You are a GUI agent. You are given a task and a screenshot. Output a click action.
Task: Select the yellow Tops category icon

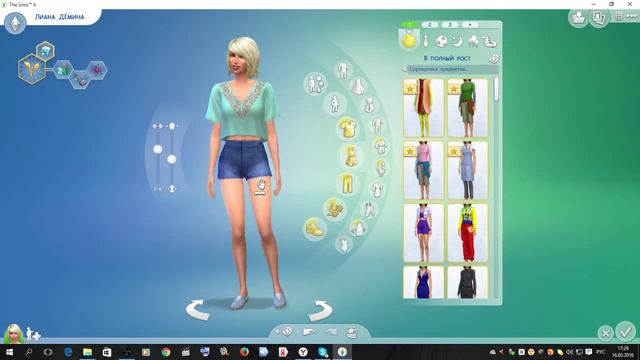(x=348, y=128)
